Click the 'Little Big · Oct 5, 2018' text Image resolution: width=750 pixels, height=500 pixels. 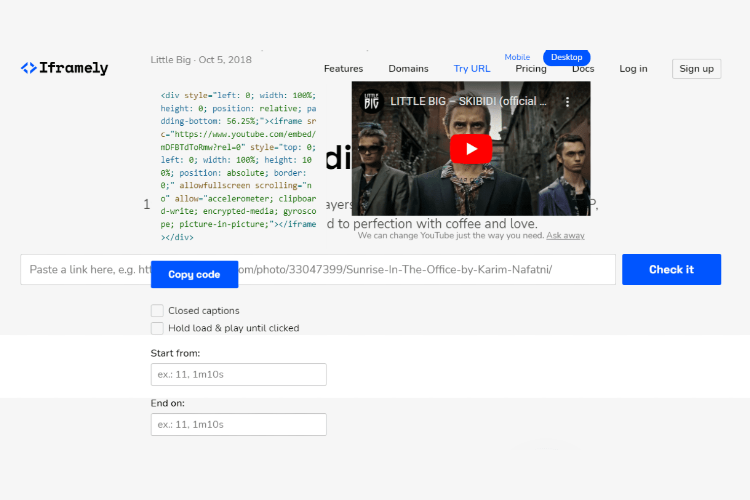[201, 60]
